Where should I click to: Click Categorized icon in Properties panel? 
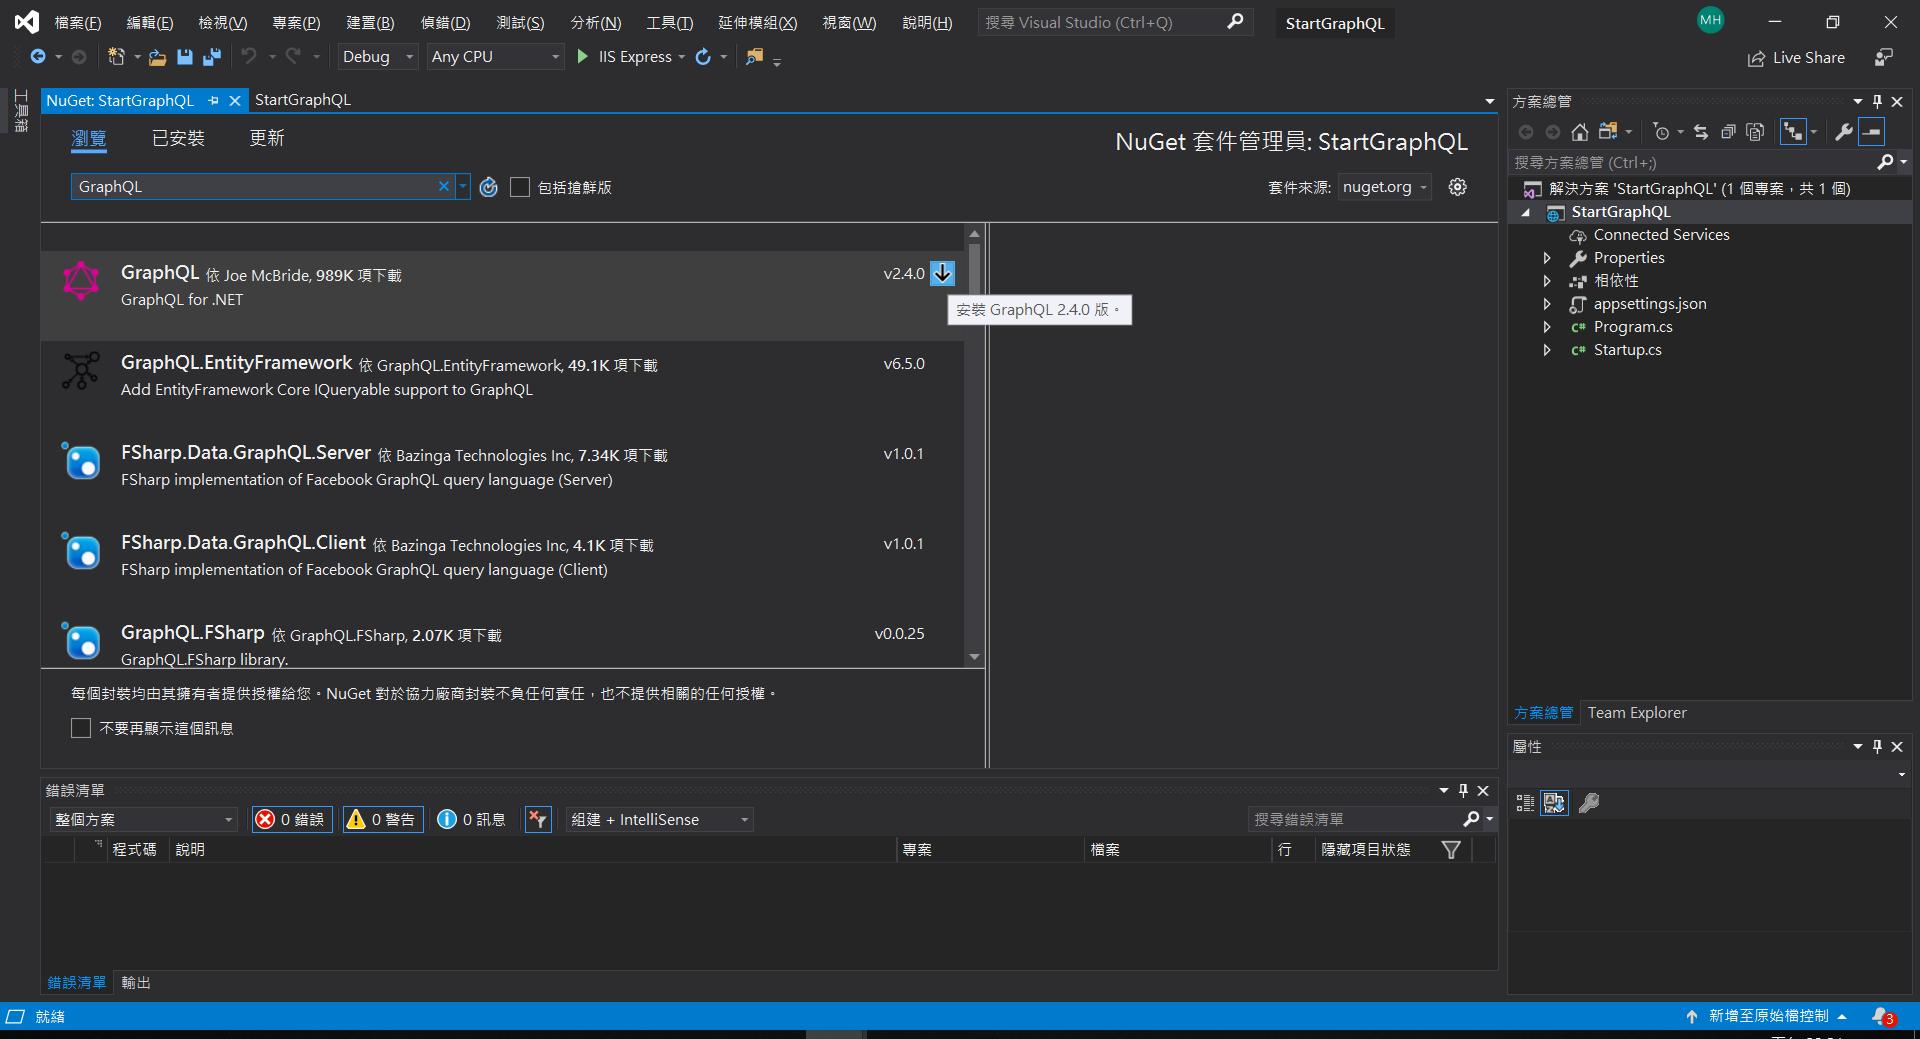(x=1525, y=803)
